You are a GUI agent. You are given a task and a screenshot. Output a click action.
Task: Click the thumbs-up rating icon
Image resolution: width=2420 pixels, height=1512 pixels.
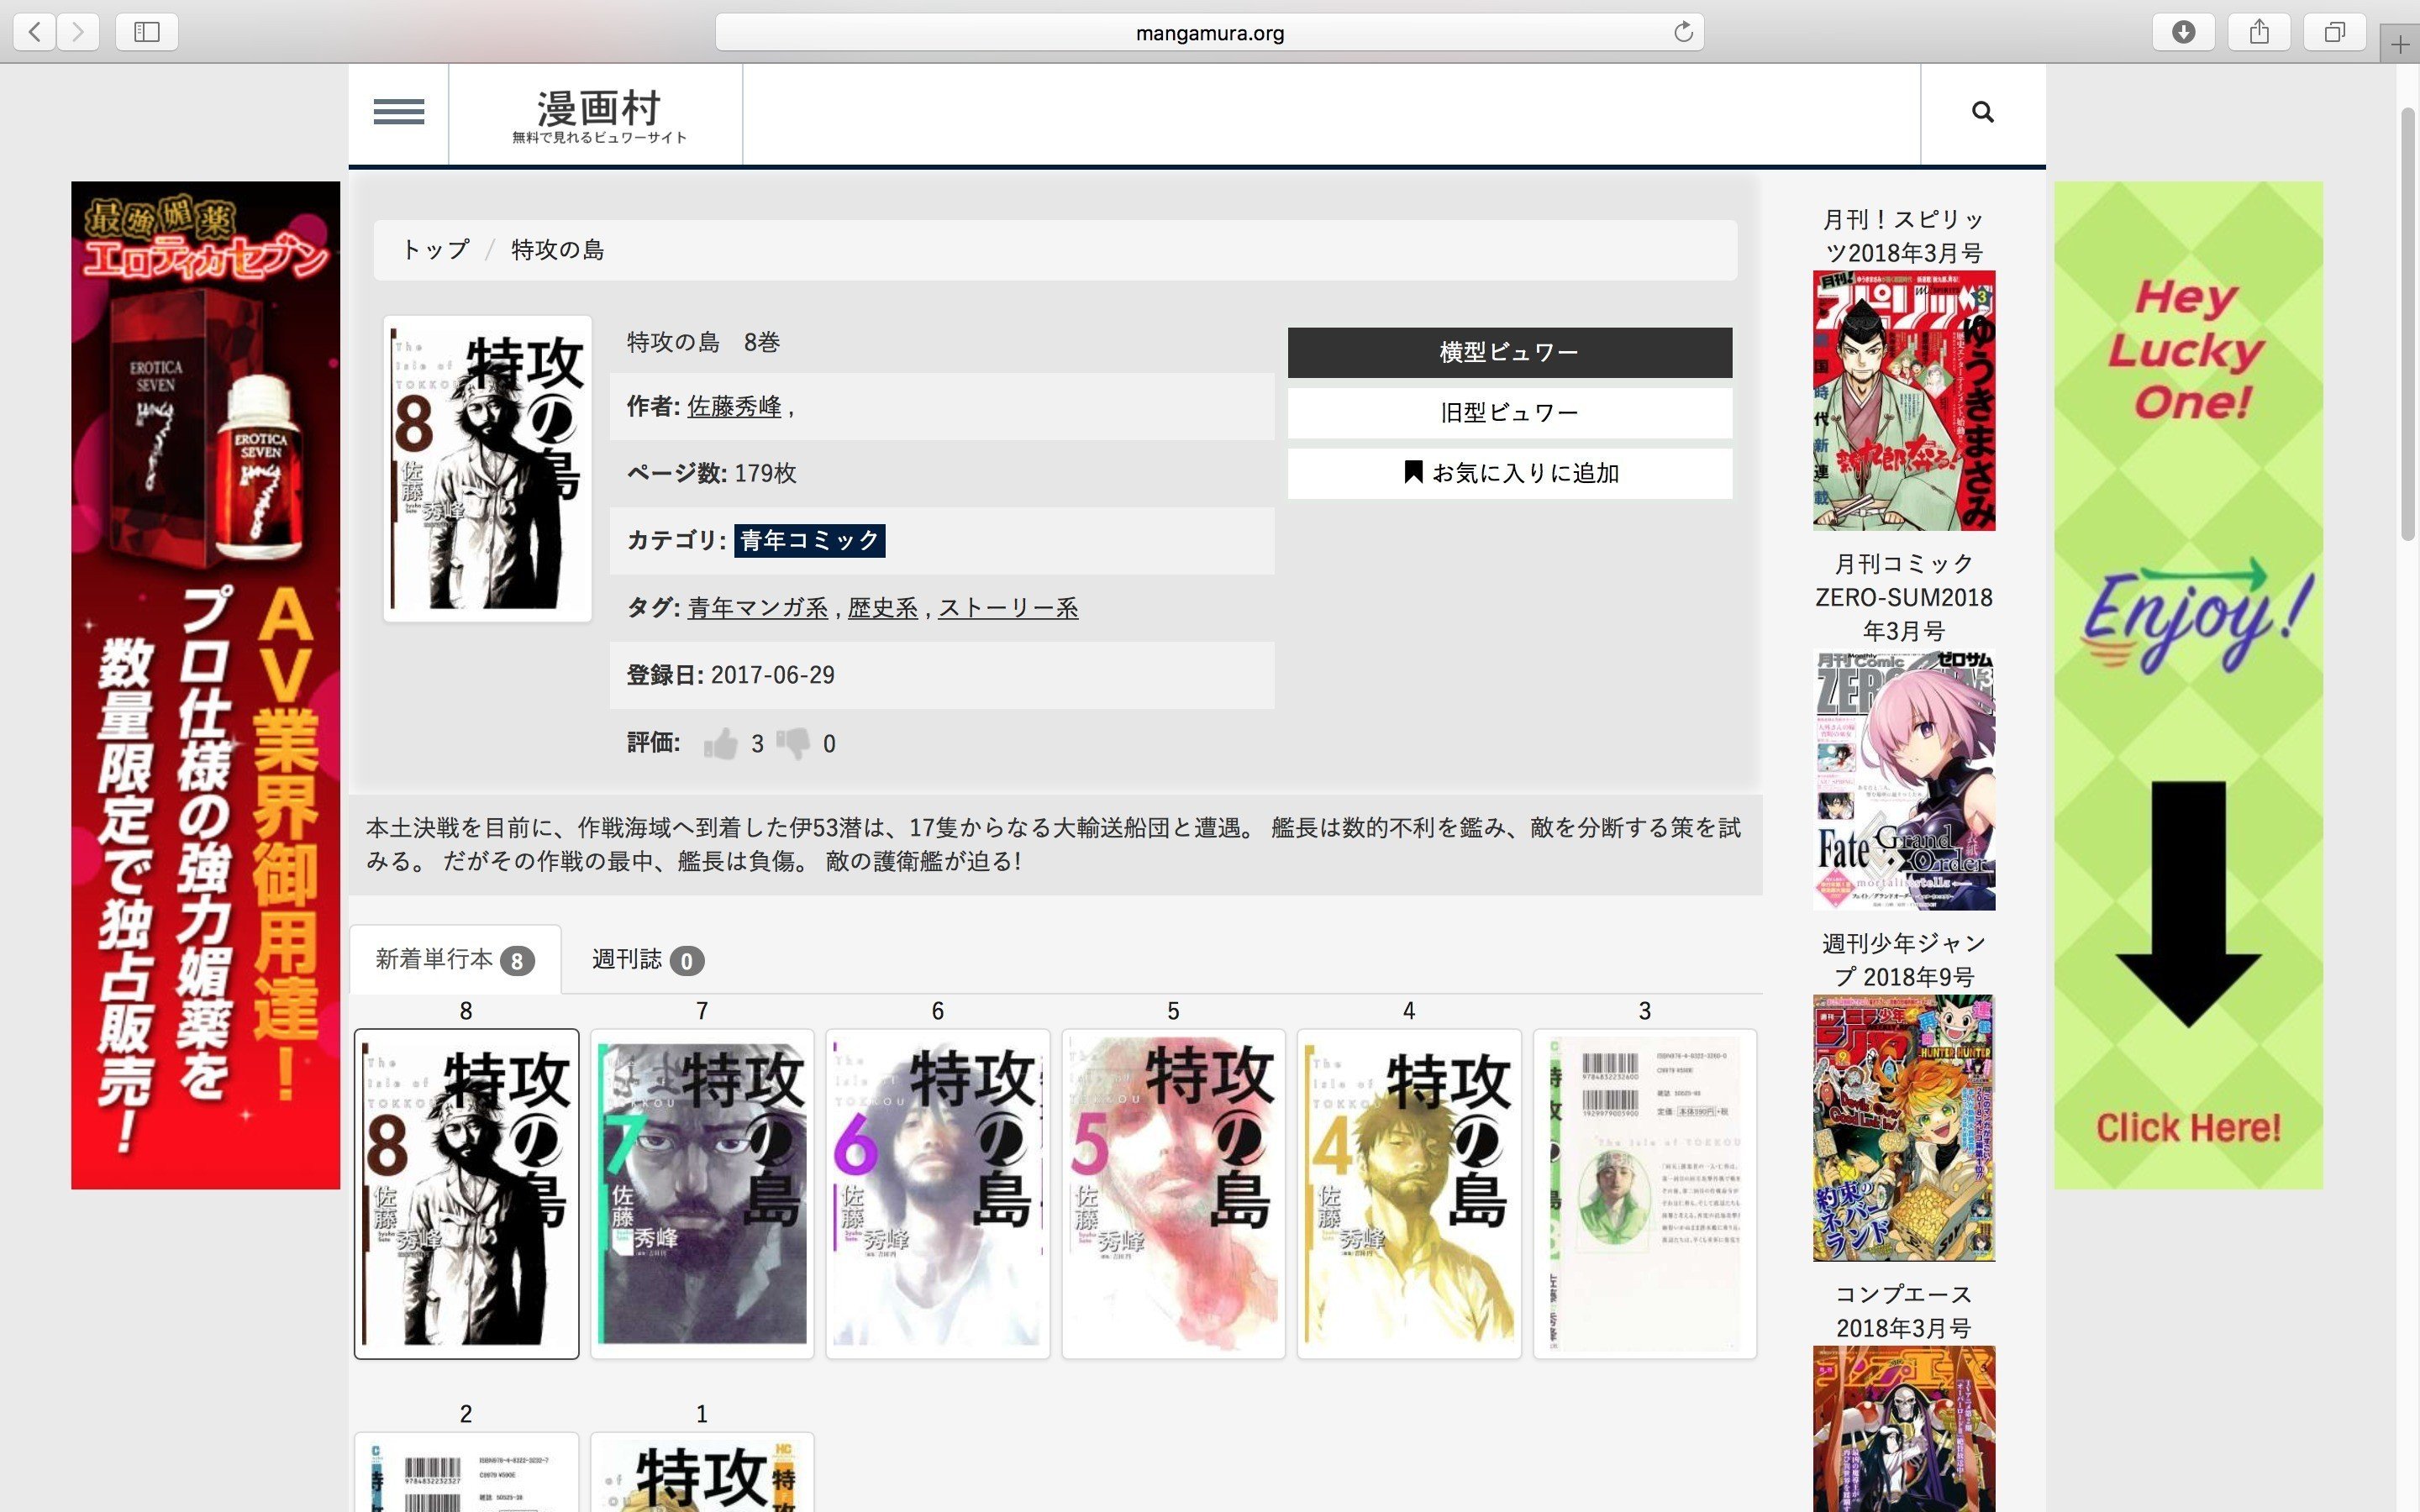coord(720,743)
